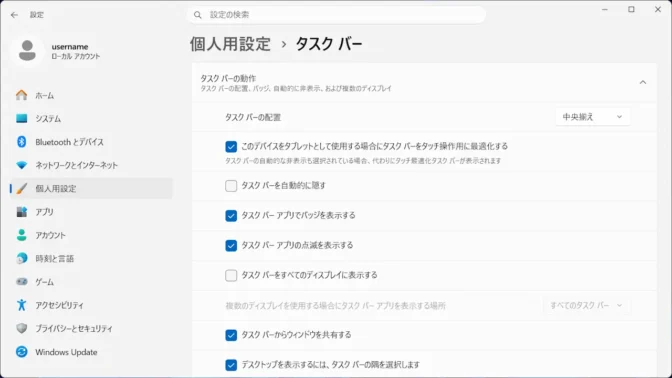Open アカウント settings page

pos(91,235)
